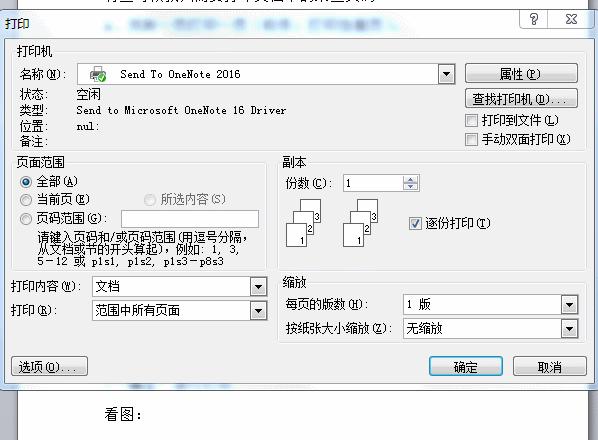Select the 当前页(E) radio button
Screen dimensions: 598x440
(26, 200)
